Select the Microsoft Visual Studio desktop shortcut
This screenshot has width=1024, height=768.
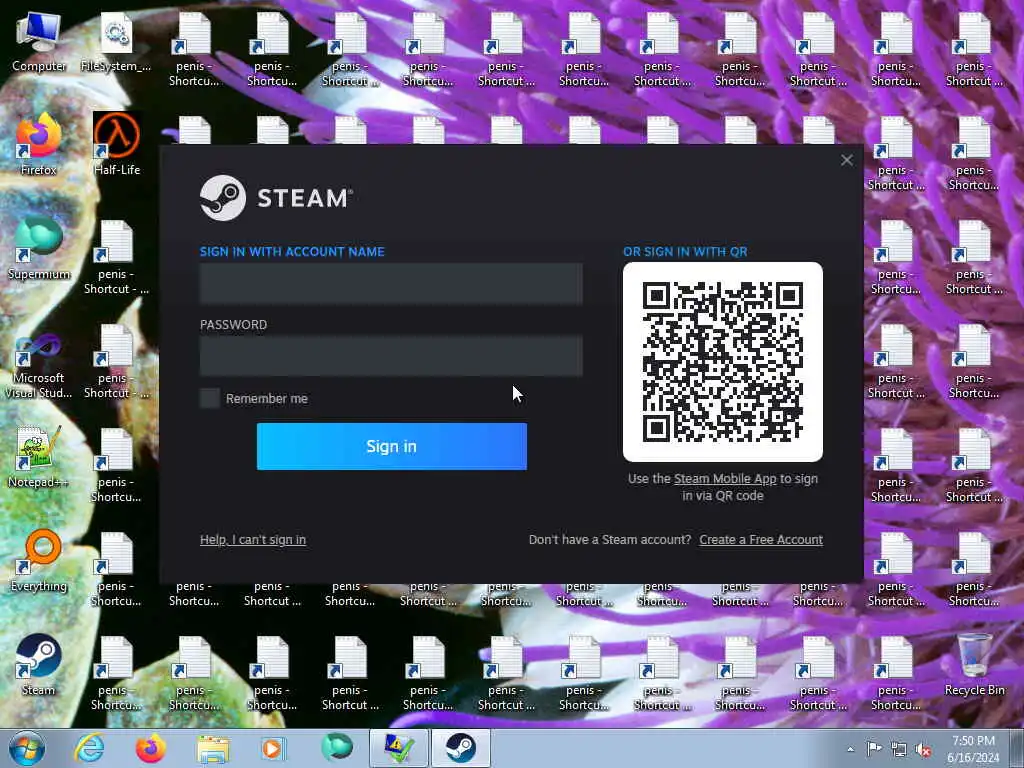point(39,366)
